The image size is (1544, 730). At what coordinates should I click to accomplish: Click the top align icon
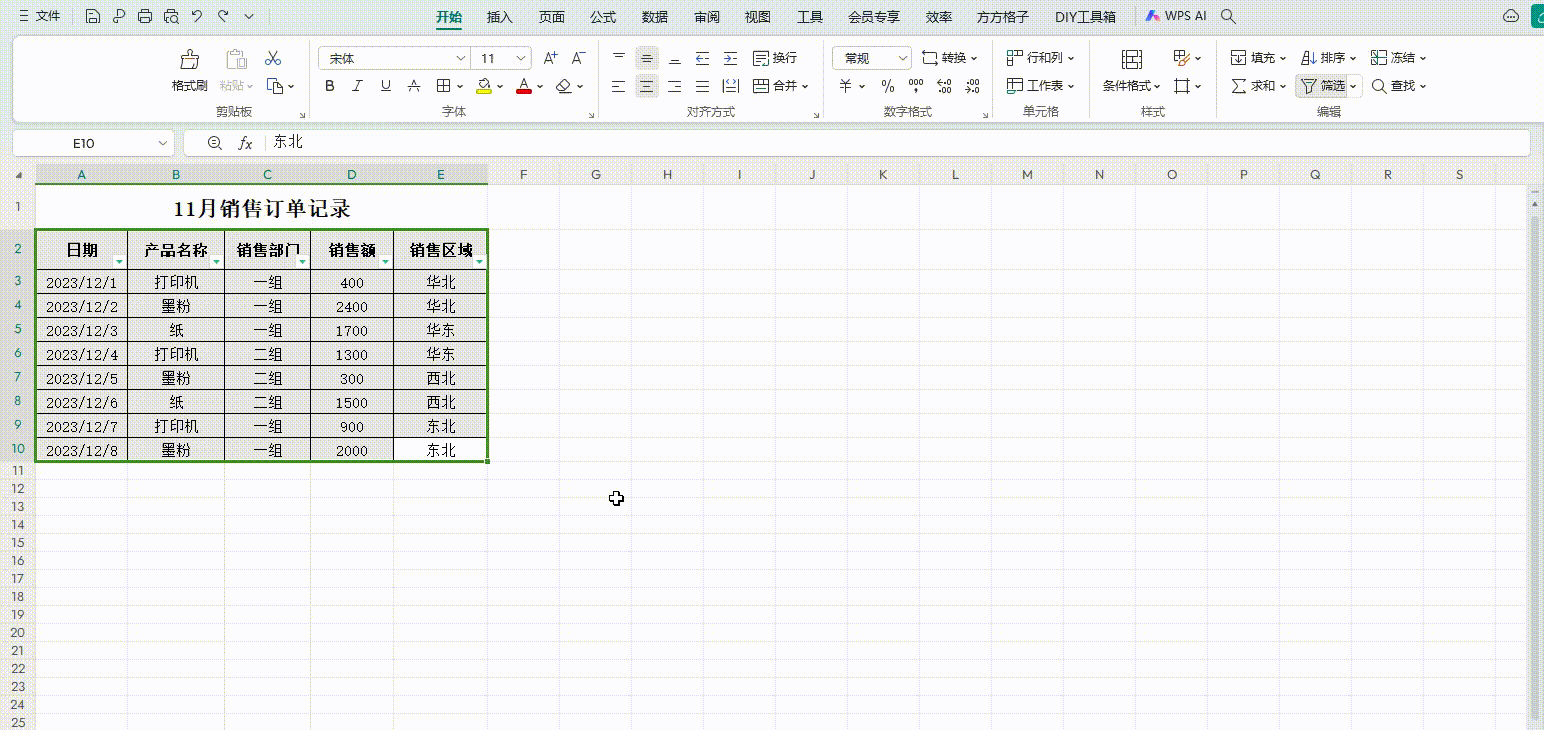pyautogui.click(x=619, y=58)
